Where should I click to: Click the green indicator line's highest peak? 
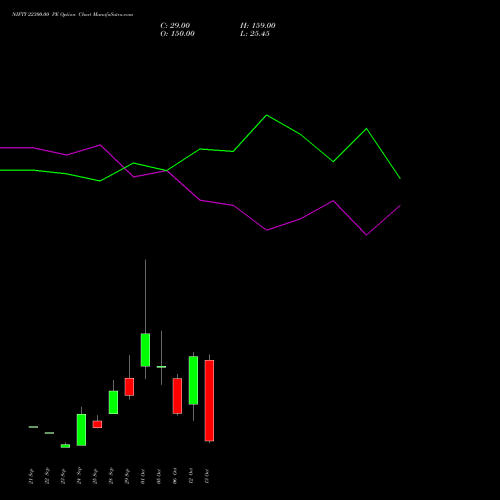pos(267,115)
